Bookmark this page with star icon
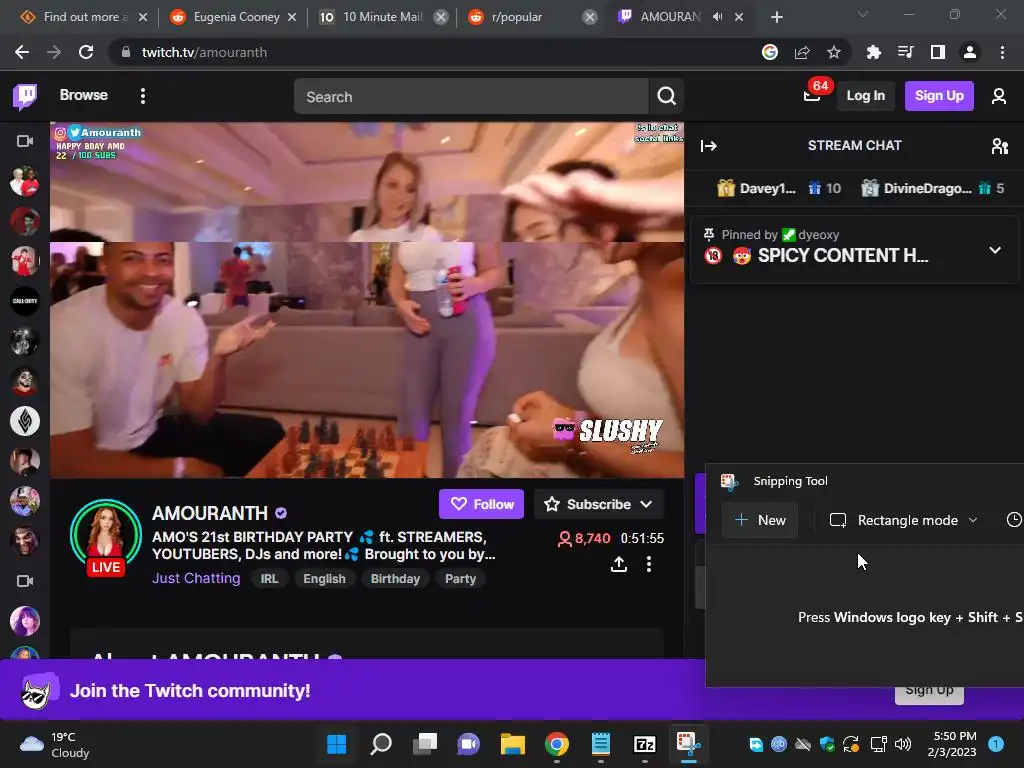This screenshot has width=1024, height=768. coord(834,52)
